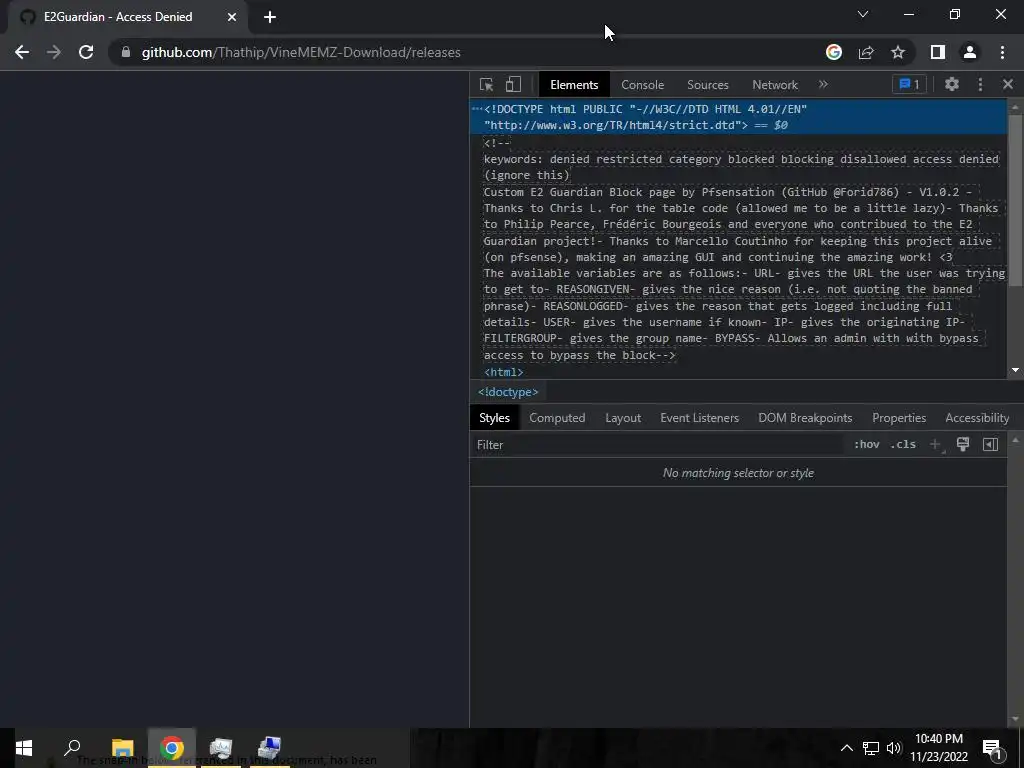The height and width of the screenshot is (768, 1024).
Task: Toggle rendering emulations paintbrush icon
Action: point(963,444)
